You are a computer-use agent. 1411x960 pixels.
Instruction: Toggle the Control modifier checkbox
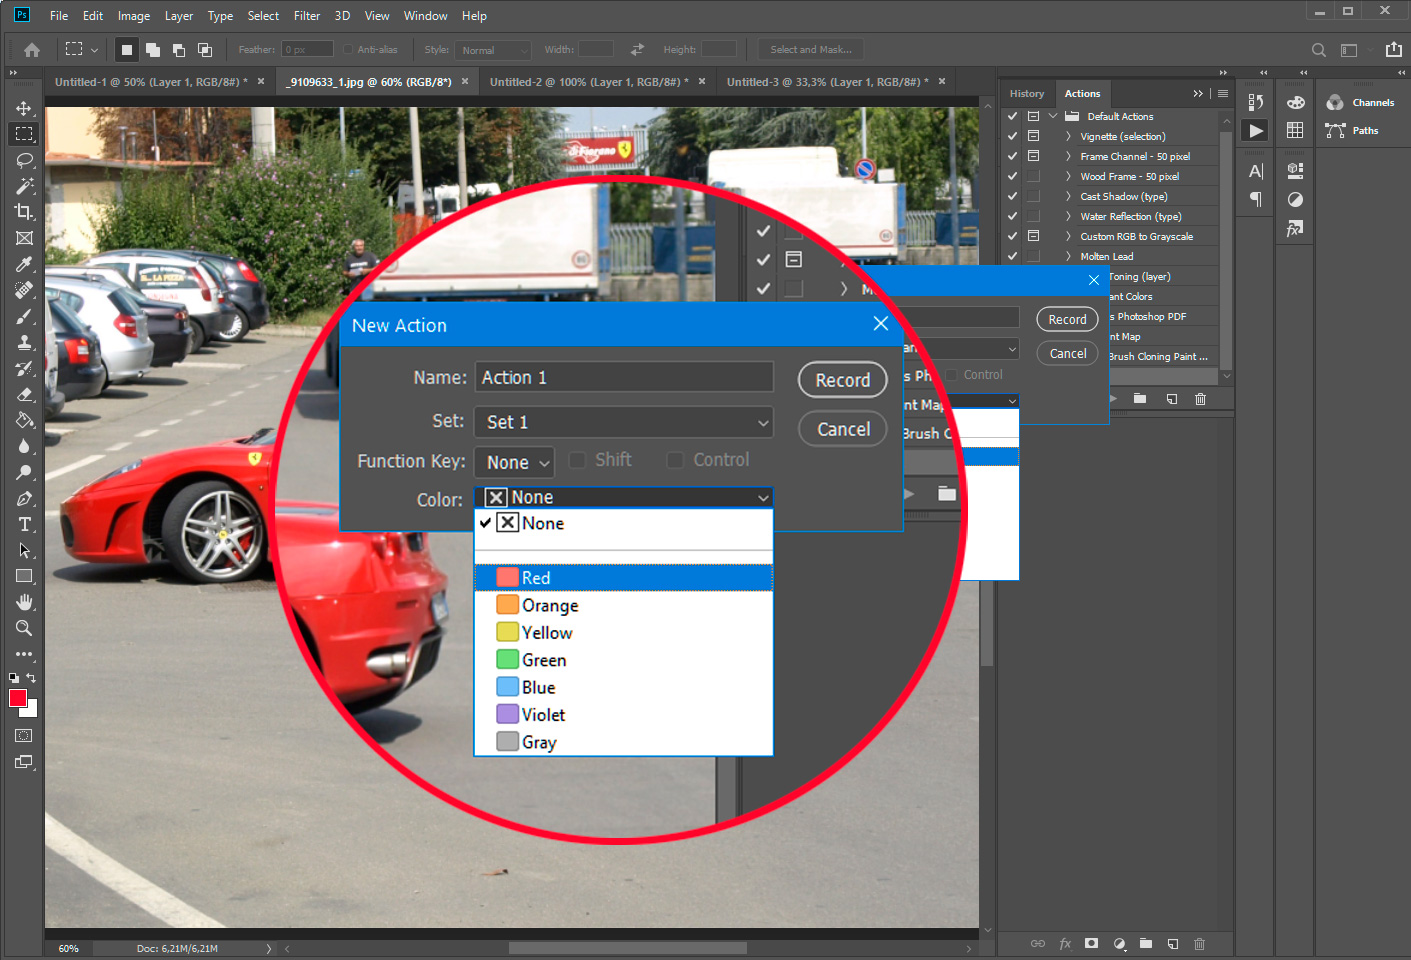coord(675,460)
